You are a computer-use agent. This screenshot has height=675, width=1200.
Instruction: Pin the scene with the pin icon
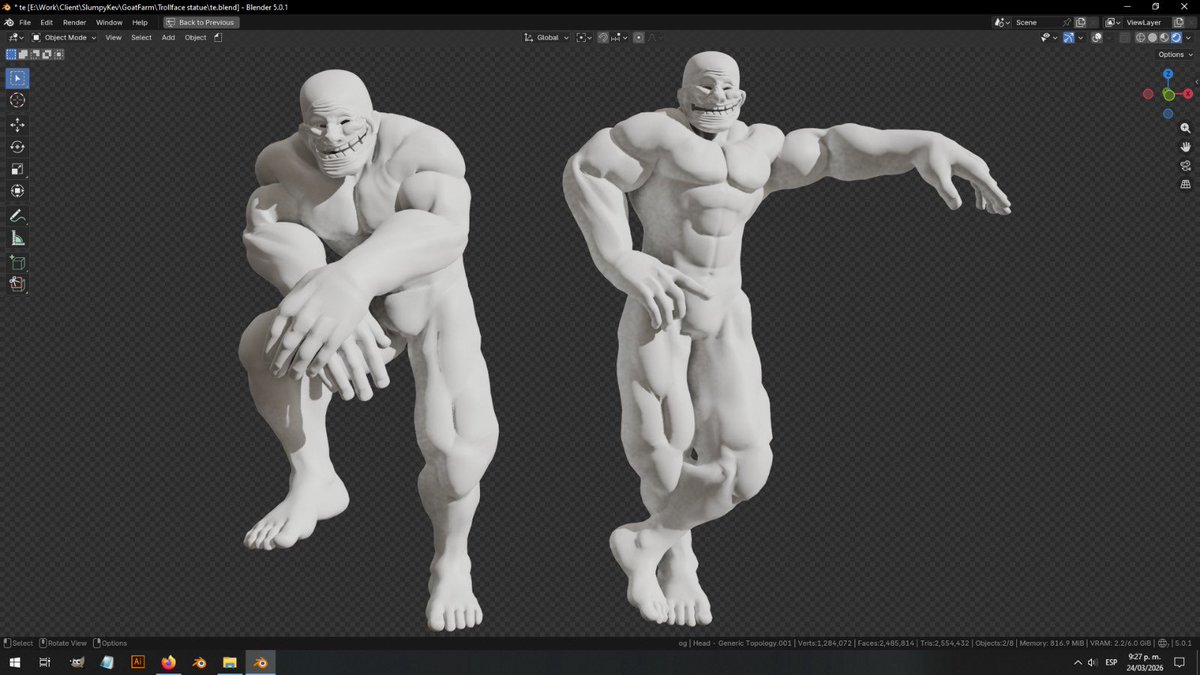click(x=1066, y=22)
